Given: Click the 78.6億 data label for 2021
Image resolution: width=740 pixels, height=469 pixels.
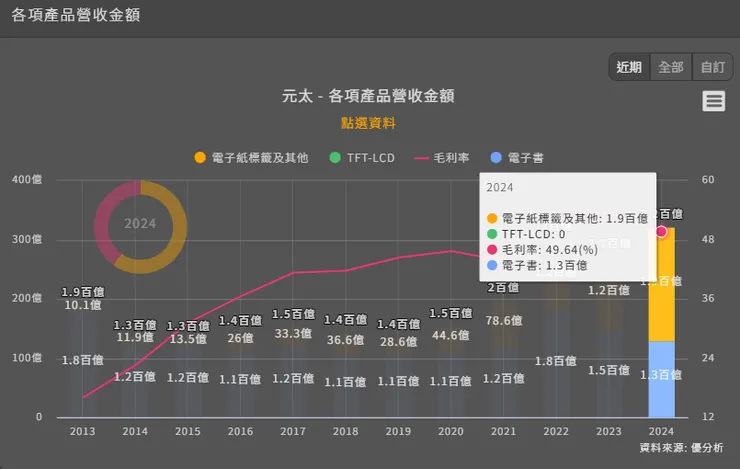Looking at the screenshot, I should 504,320.
